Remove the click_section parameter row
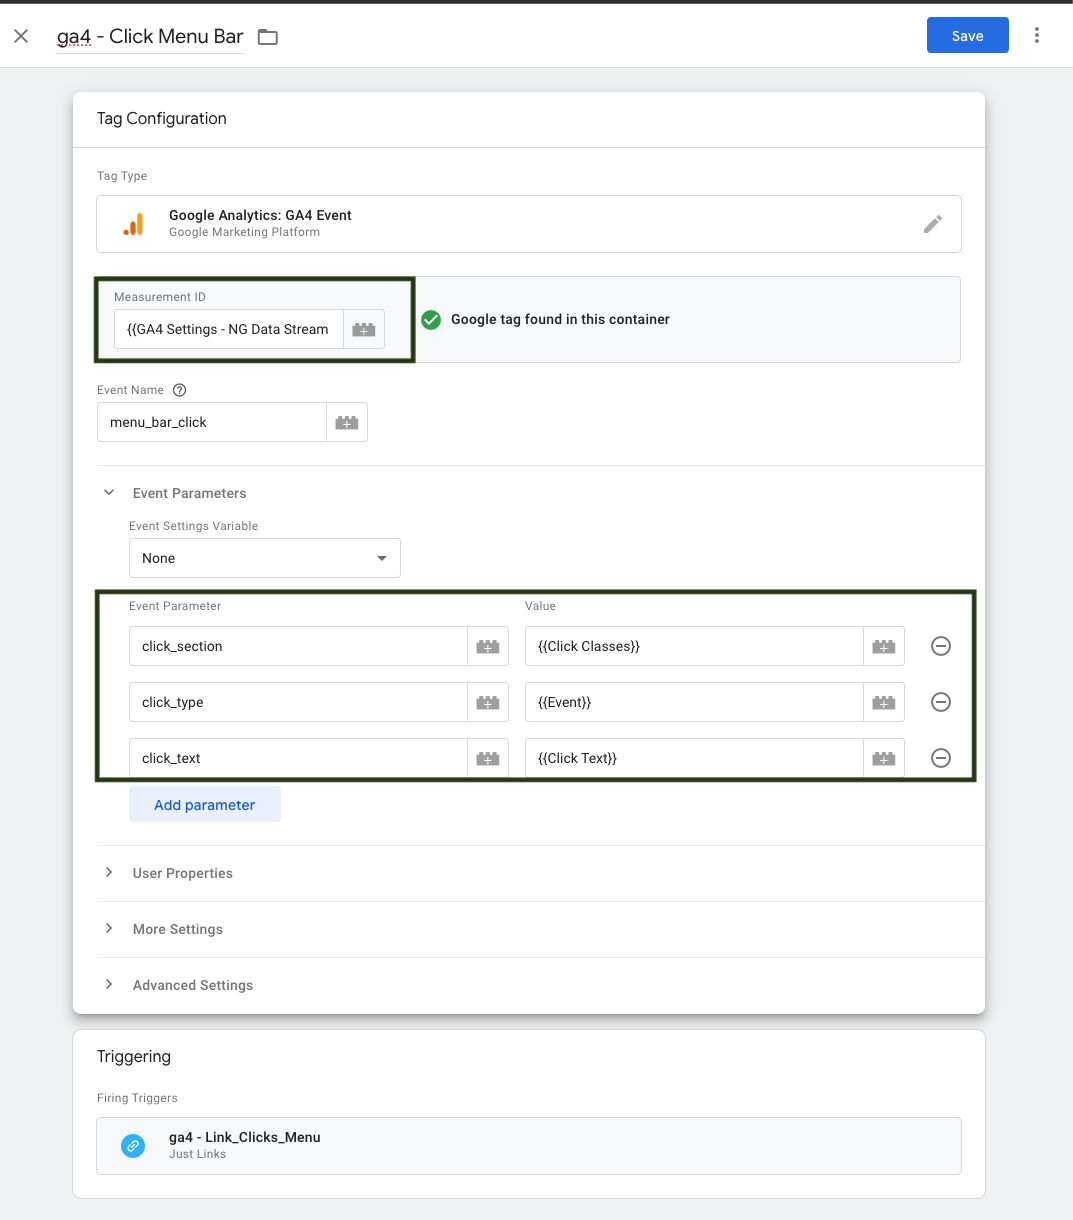 (x=941, y=646)
